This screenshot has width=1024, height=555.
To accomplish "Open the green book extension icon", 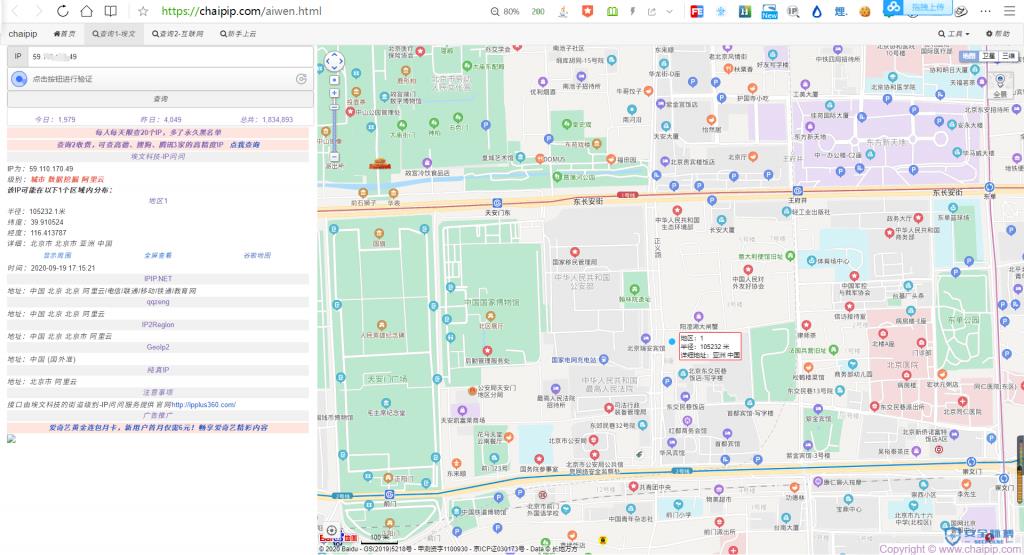I will (612, 11).
